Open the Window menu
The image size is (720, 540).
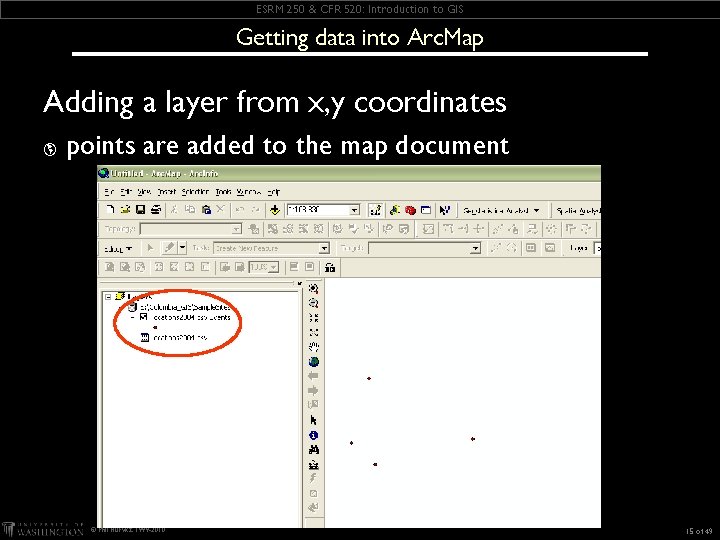point(249,191)
